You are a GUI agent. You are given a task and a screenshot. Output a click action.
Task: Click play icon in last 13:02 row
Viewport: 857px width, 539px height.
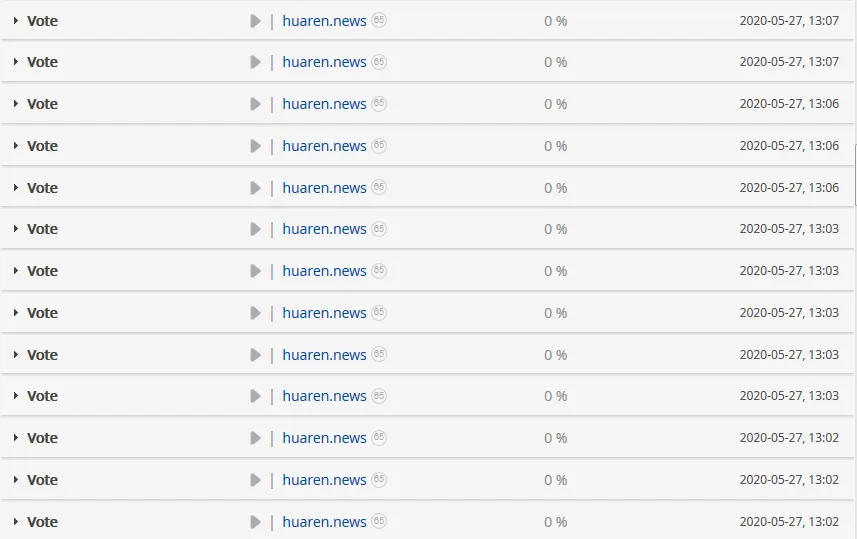pos(255,522)
